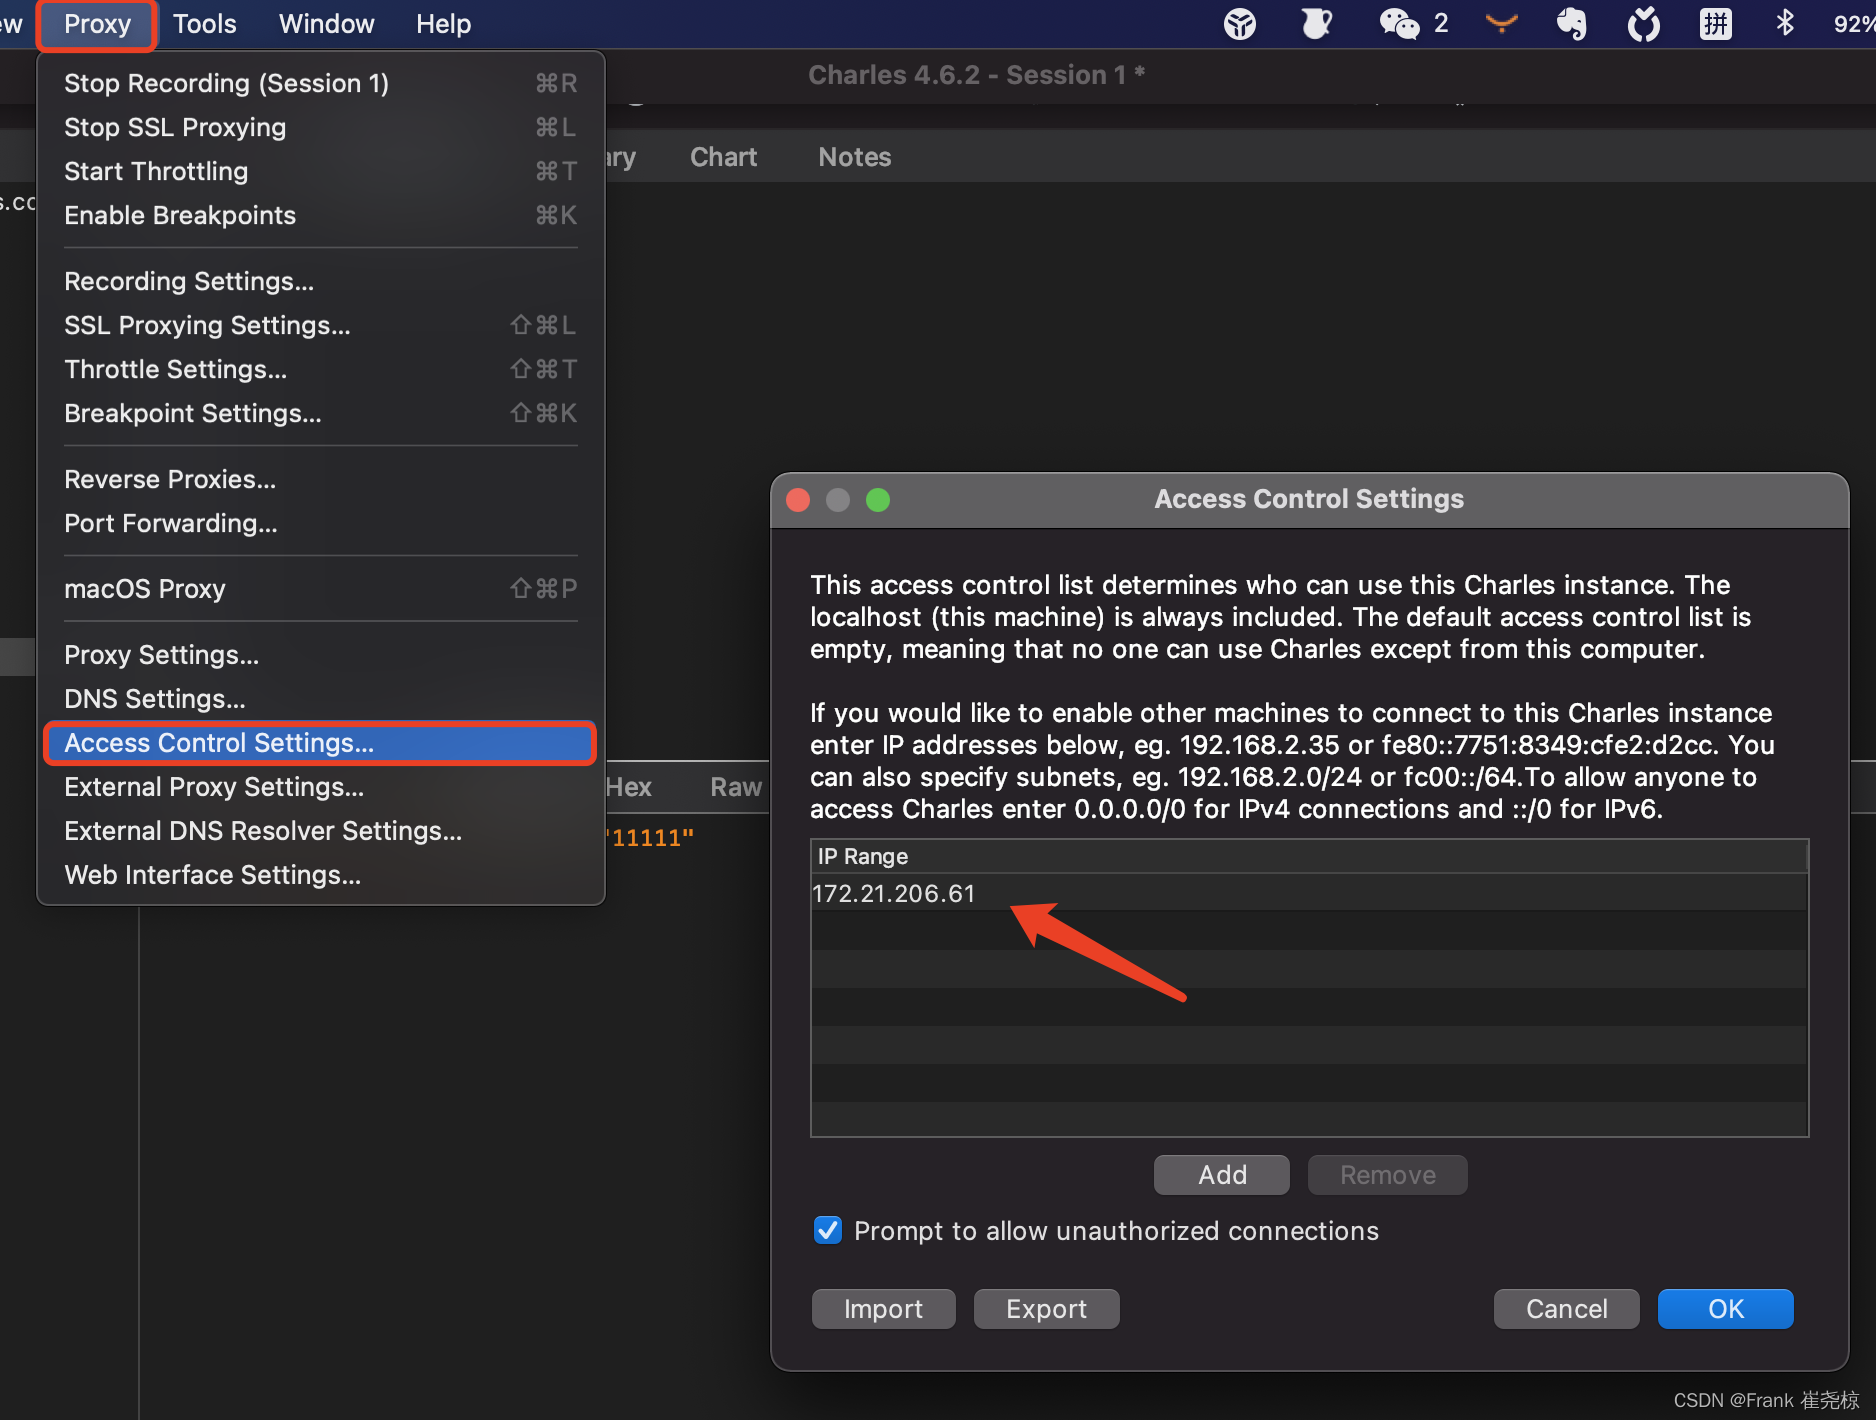Switch to the Raw tab
This screenshot has width=1876, height=1420.
(x=736, y=787)
